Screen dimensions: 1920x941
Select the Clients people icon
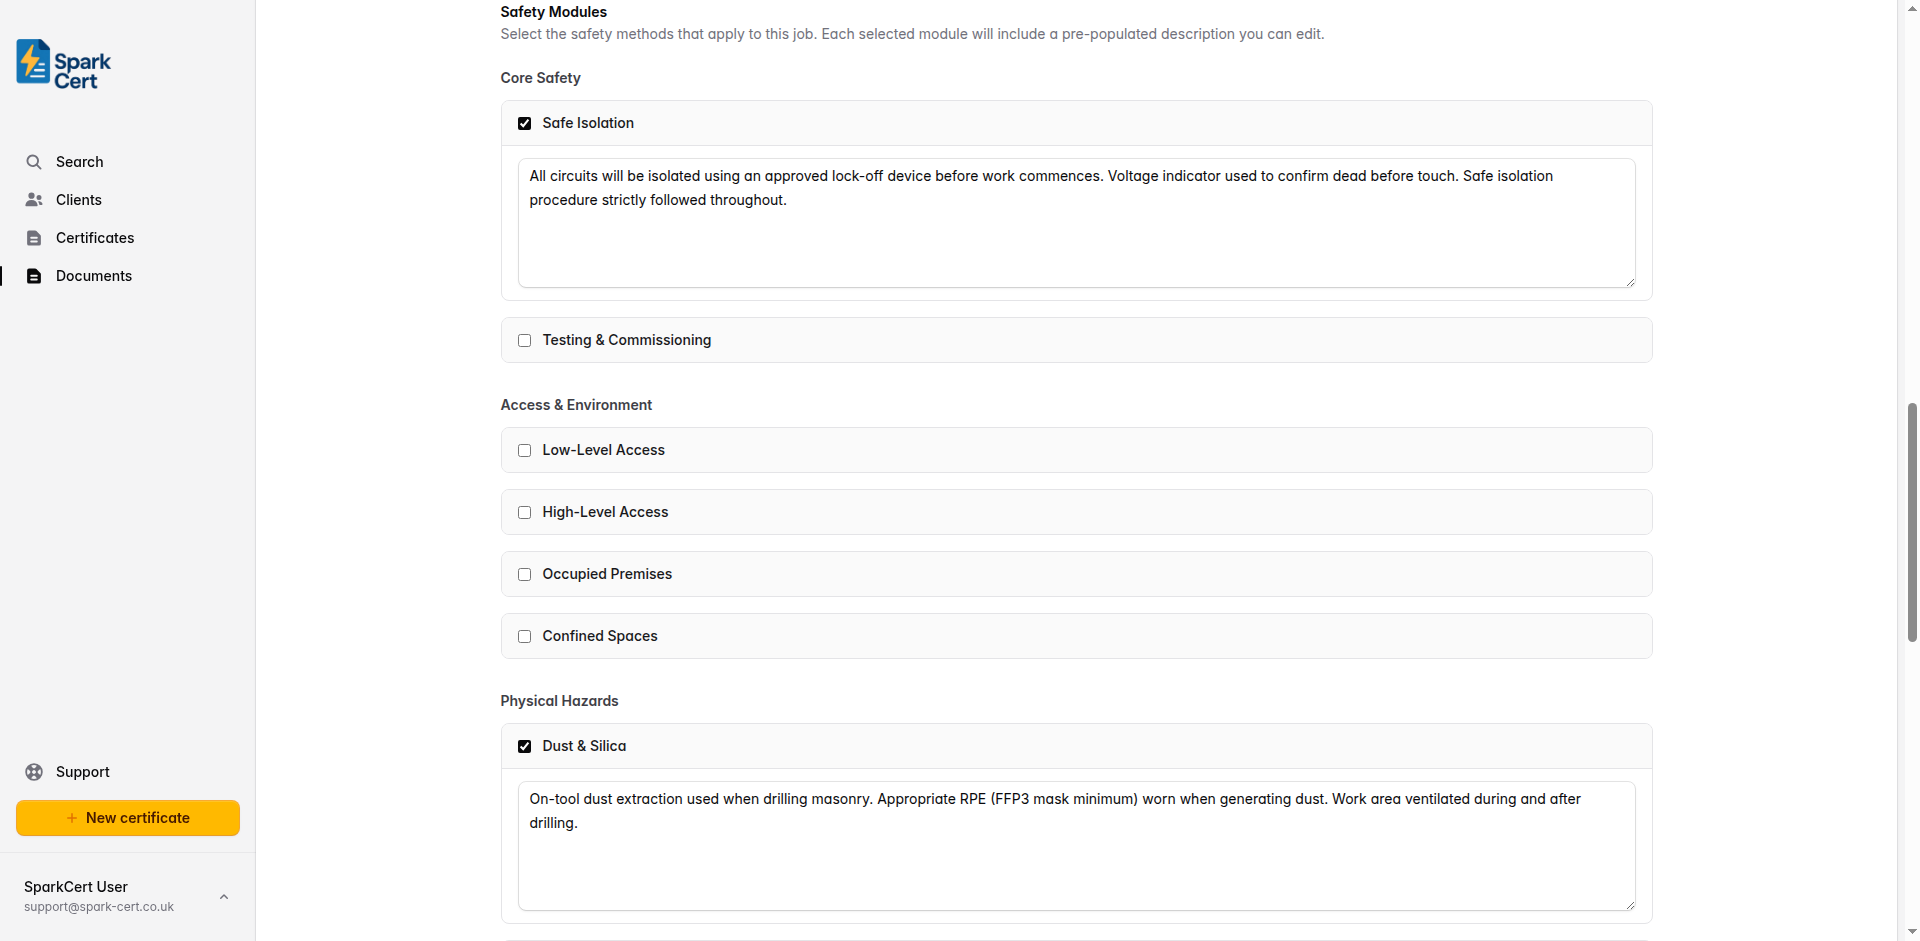point(34,199)
